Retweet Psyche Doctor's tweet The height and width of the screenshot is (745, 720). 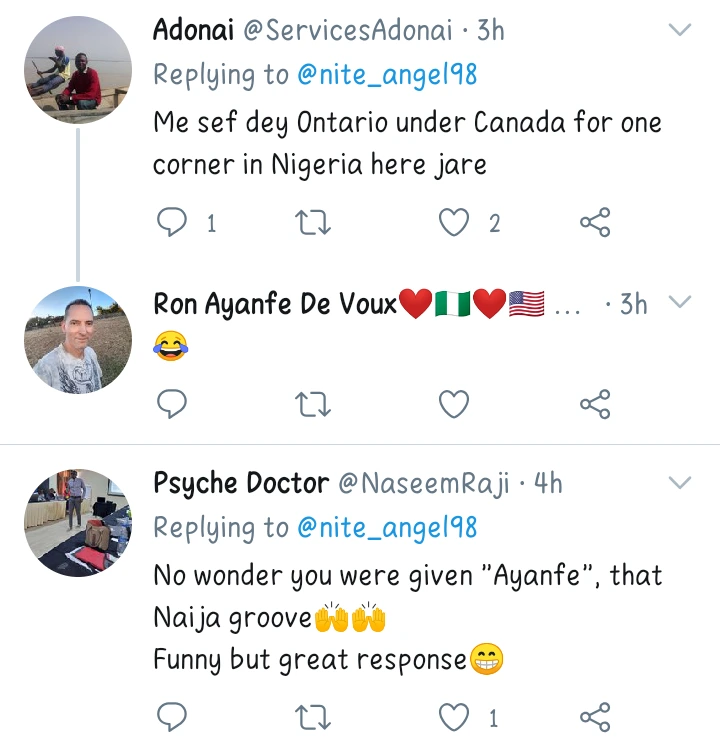point(313,716)
